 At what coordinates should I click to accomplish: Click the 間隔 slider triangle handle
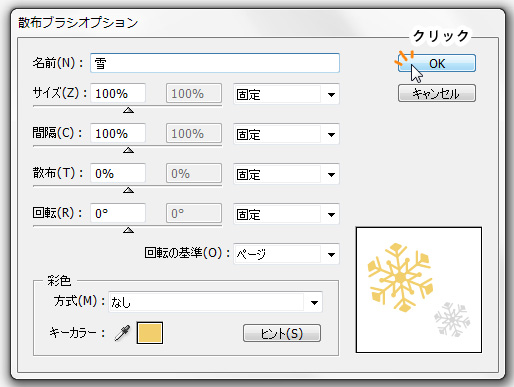pos(128,150)
